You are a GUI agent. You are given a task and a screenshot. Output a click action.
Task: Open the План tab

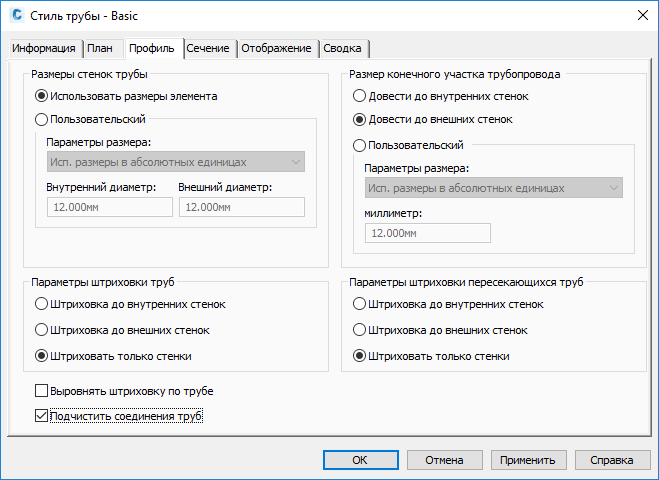pos(100,48)
